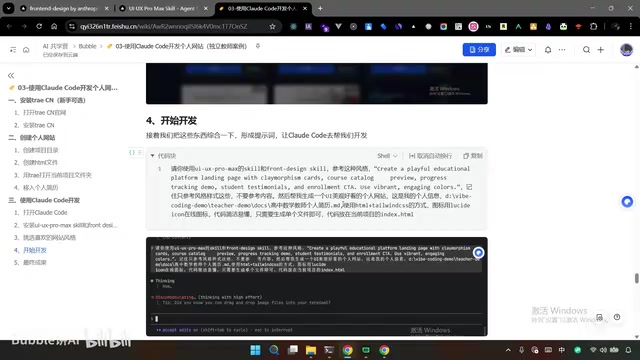Jump to 移入个人简历 heading
The width and height of the screenshot is (640, 360).
point(36,188)
